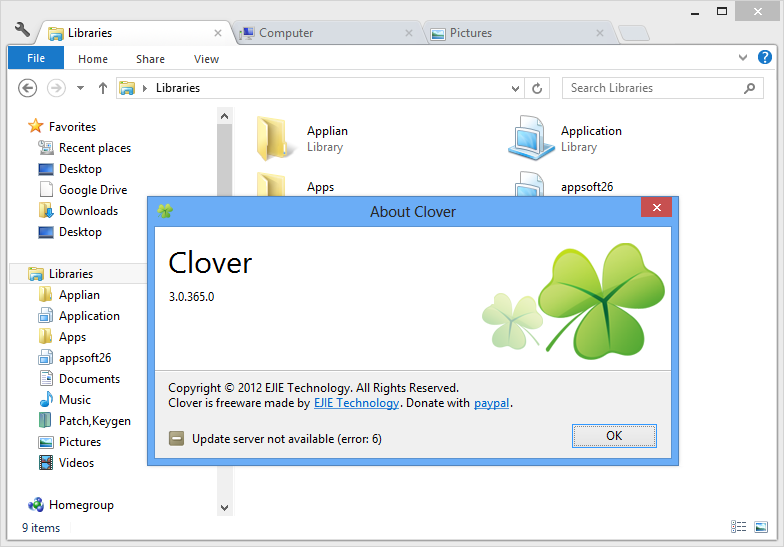
Task: Go up one folder level
Action: [102, 88]
